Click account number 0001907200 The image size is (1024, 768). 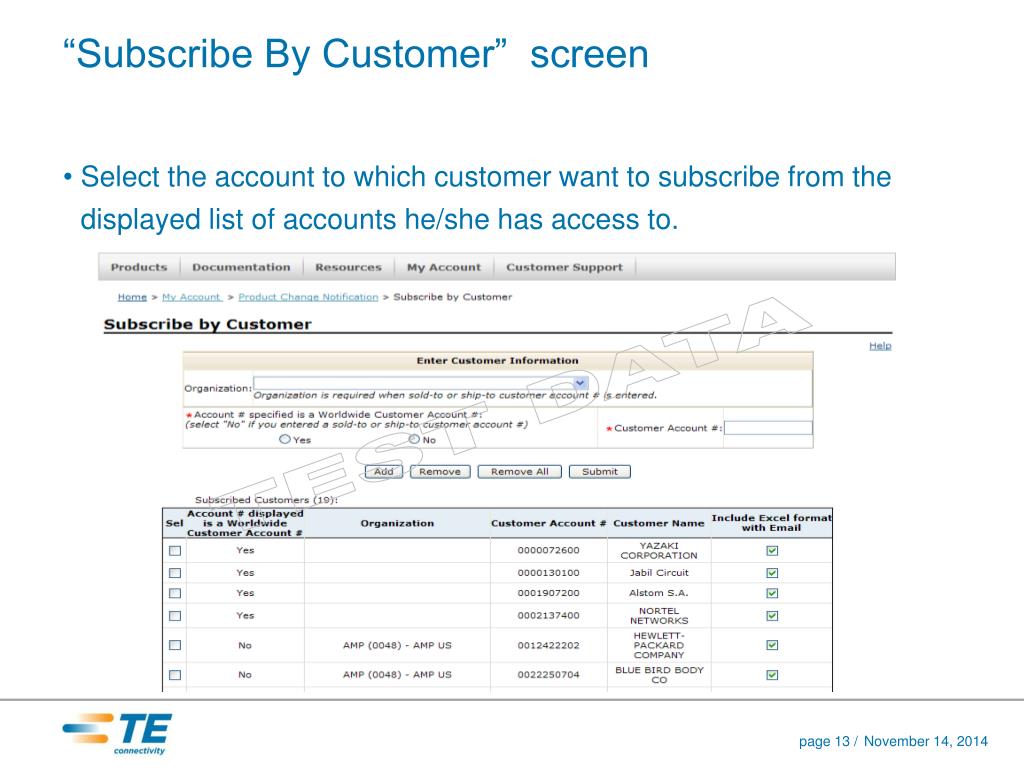click(549, 593)
